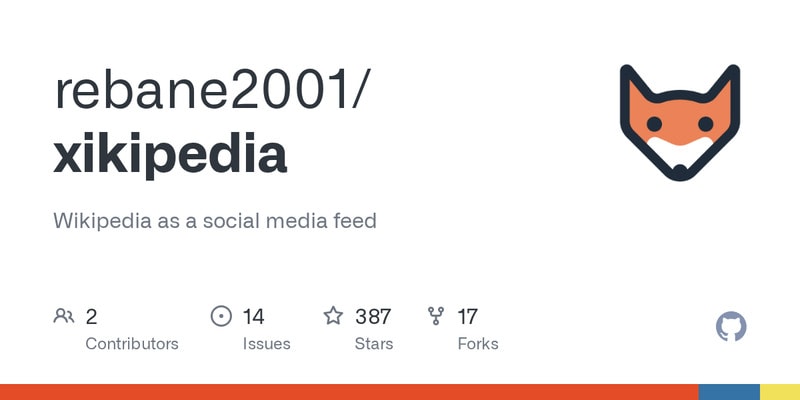Viewport: 800px width, 400px height.
Task: Click the forks count 17
Action: 467,317
